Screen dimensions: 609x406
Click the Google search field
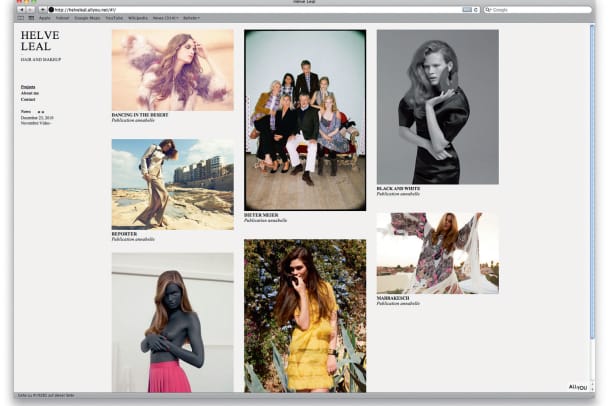538,10
